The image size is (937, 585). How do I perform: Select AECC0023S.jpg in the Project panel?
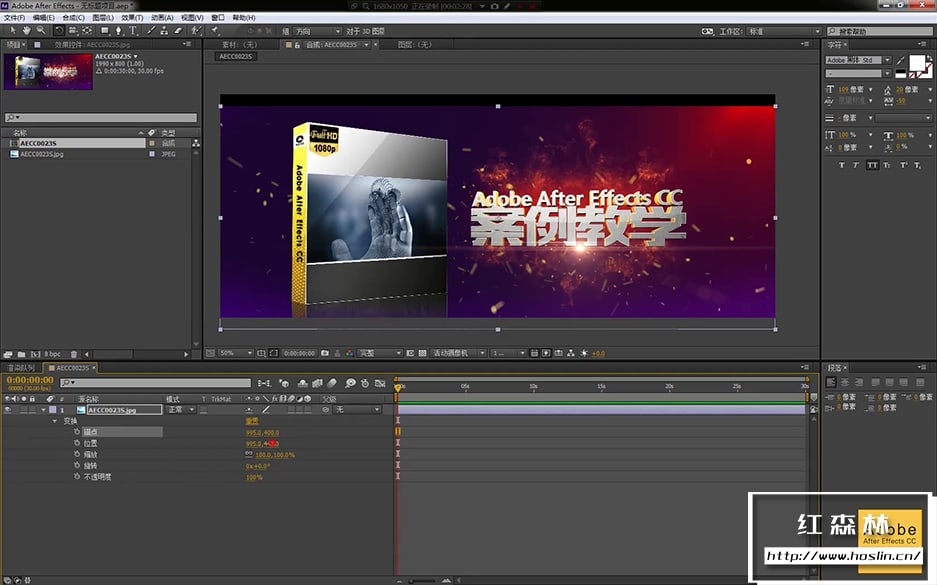(42, 154)
